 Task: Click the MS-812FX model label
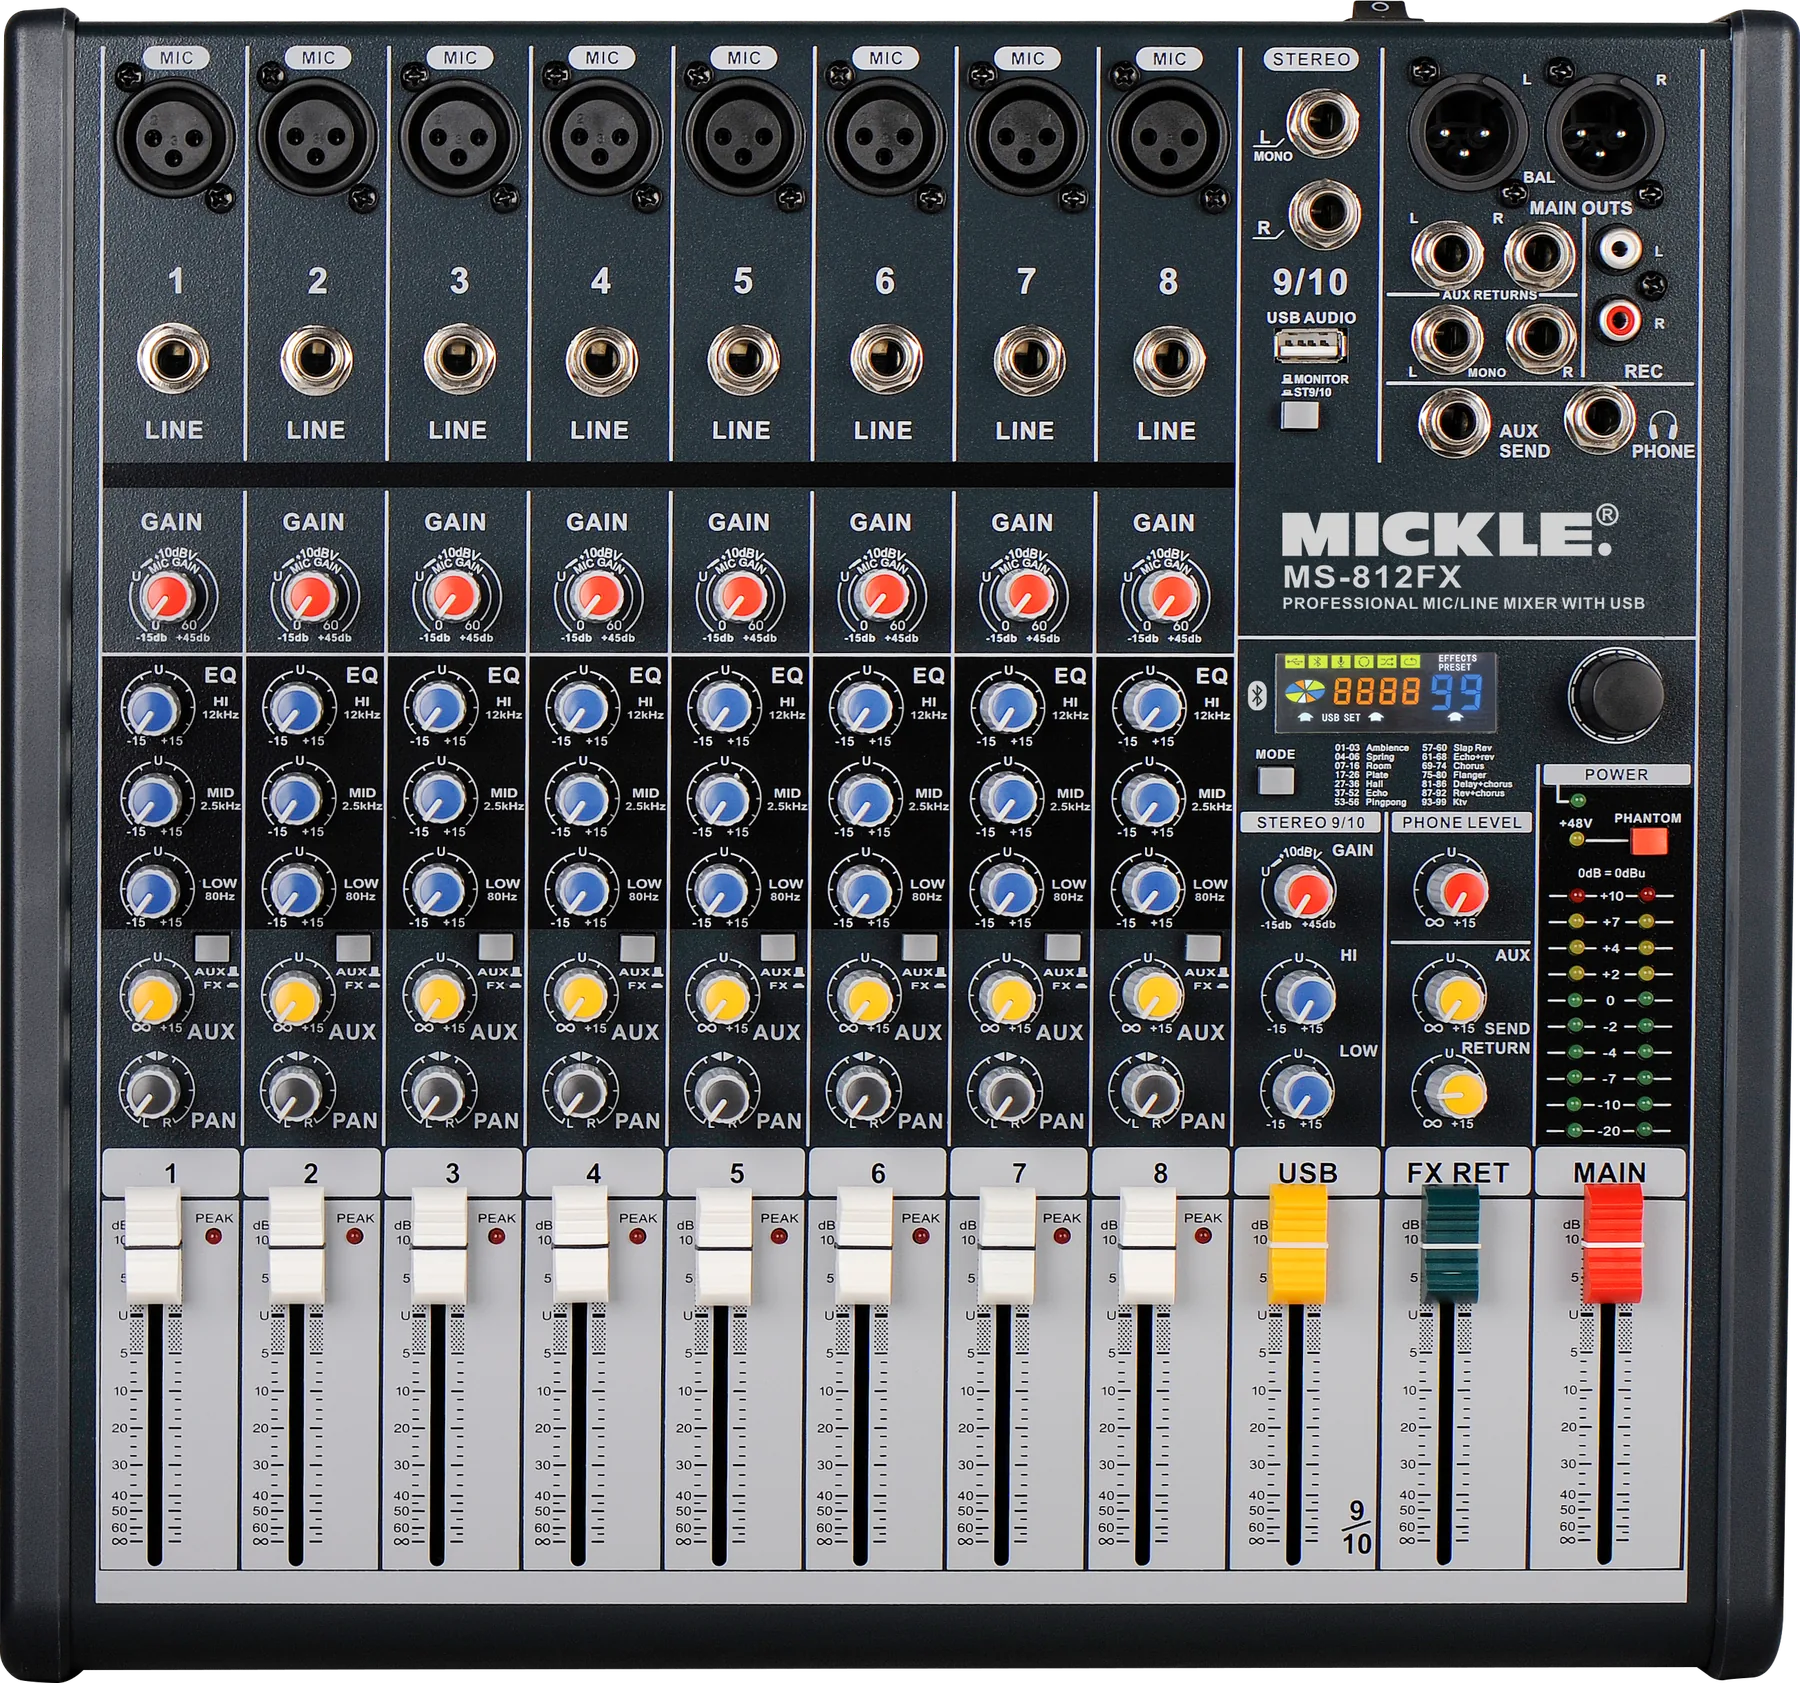1372,578
